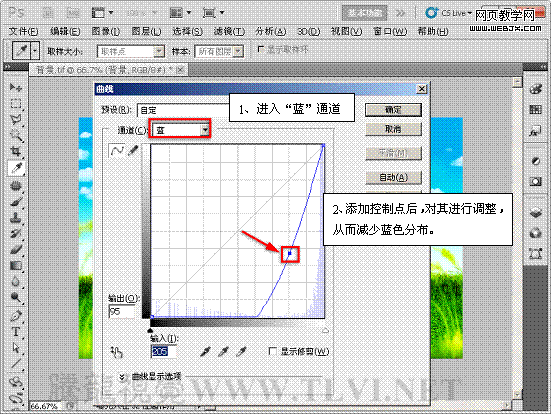Viewport: 551px width, 414px height.
Task: Click the 输出(O) value field
Action: [122, 311]
